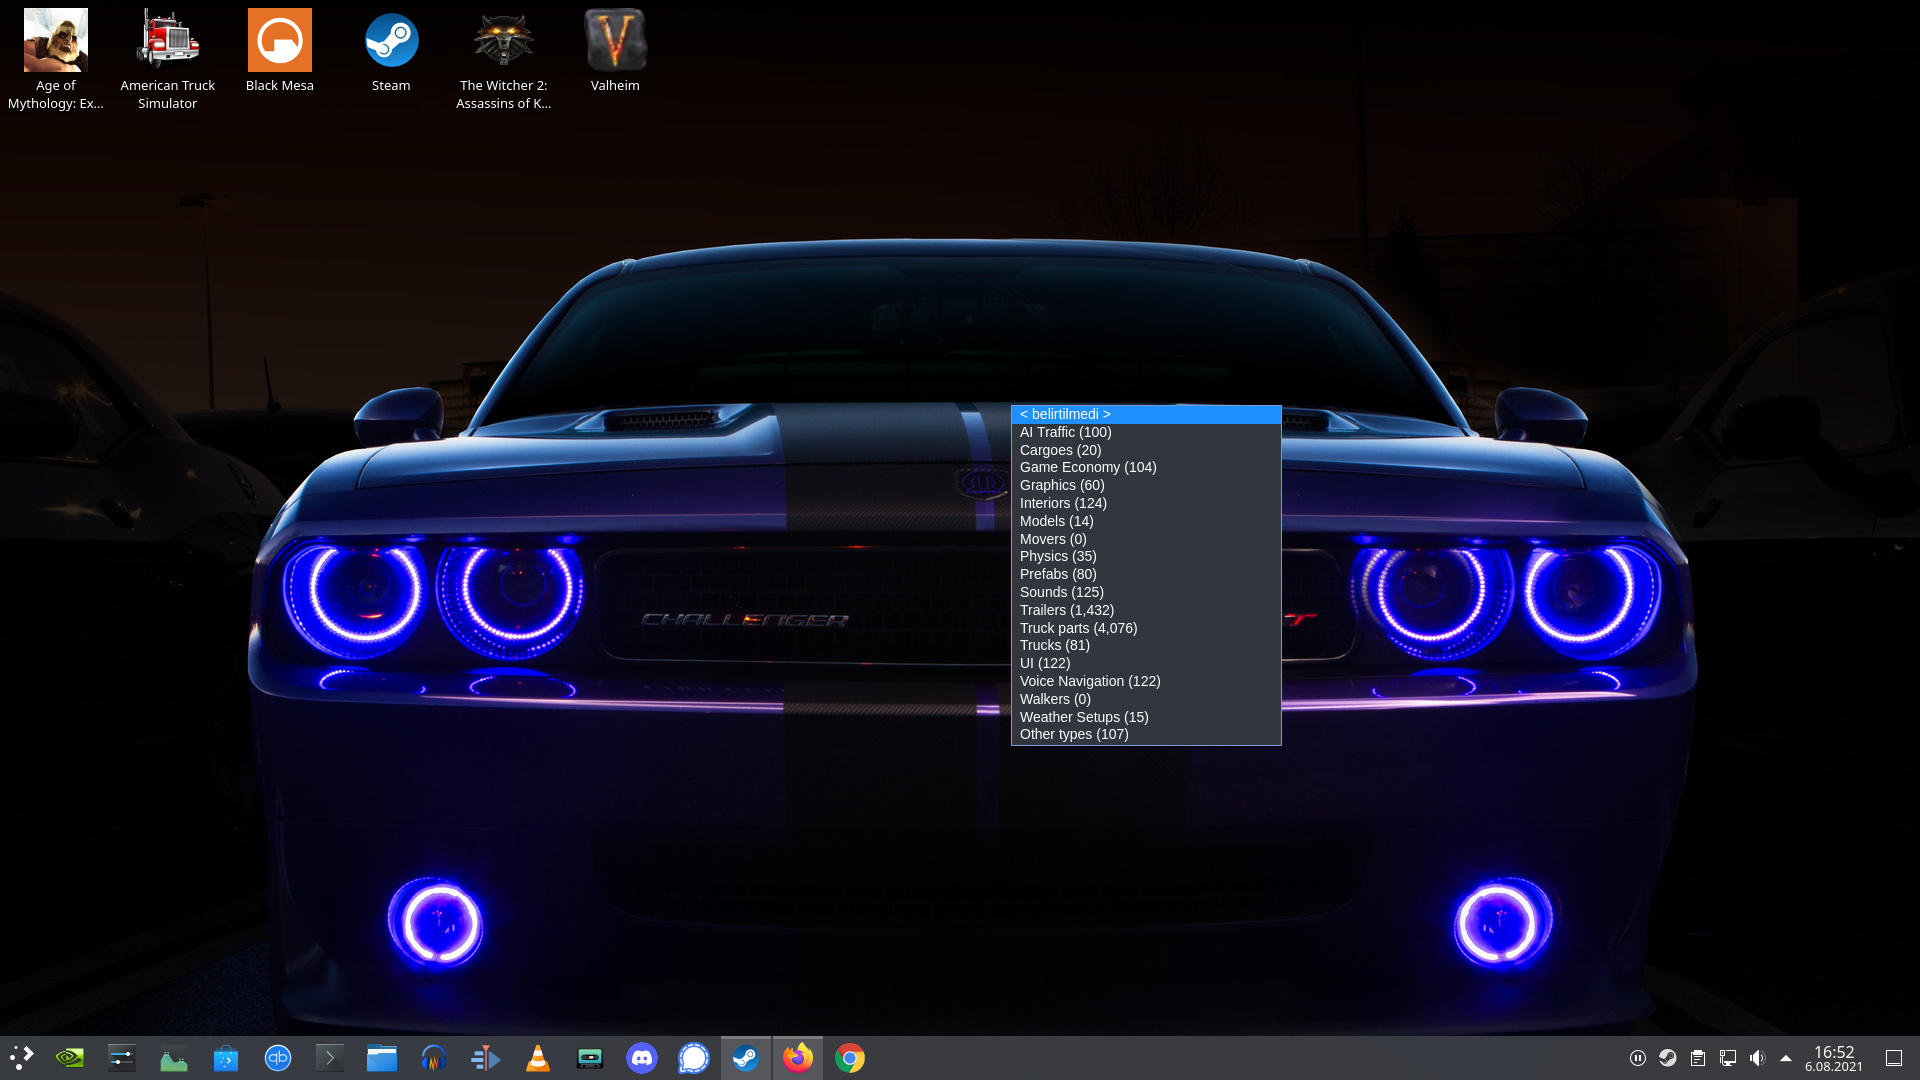Launch Firefox from the taskbar
The image size is (1920, 1080).
[798, 1058]
